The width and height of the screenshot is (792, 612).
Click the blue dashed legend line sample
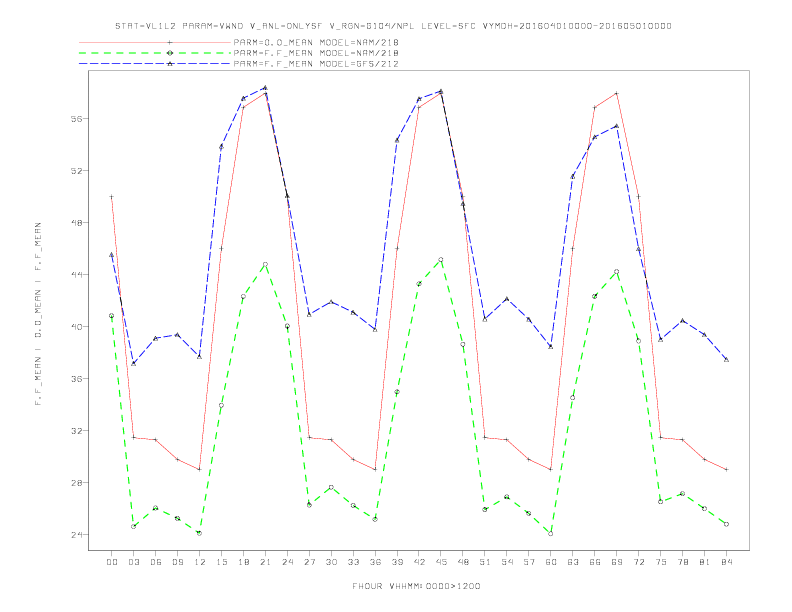[x=155, y=64]
